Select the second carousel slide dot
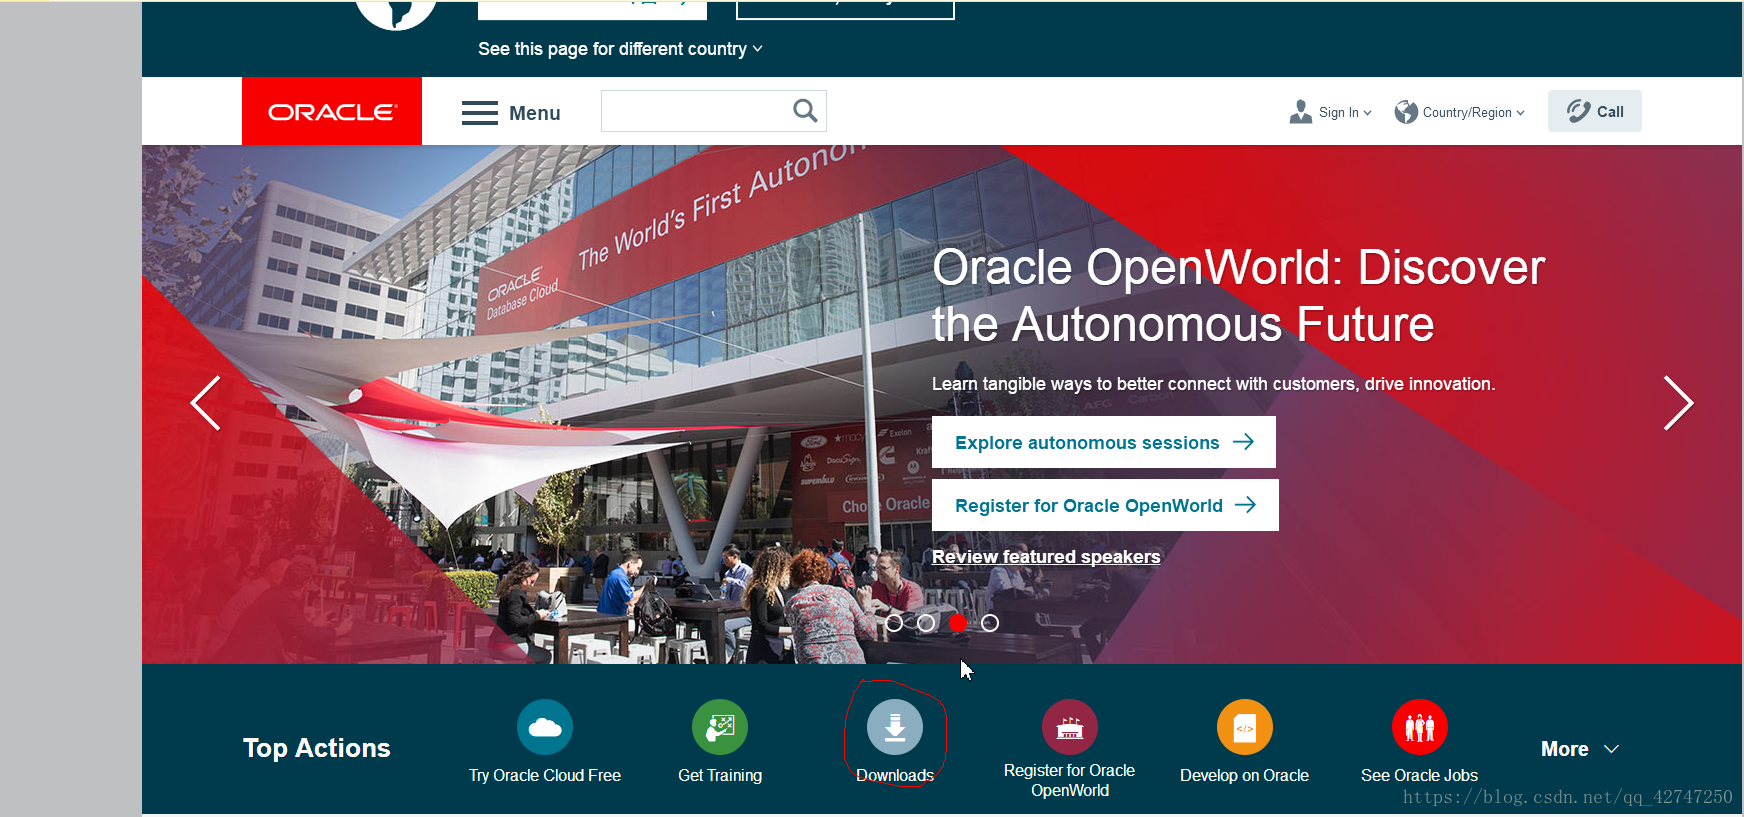 coord(926,623)
